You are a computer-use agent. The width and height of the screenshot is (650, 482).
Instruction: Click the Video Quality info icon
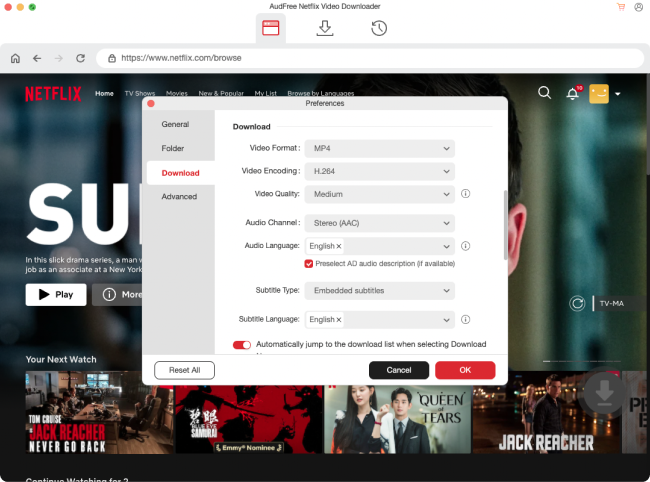point(466,194)
